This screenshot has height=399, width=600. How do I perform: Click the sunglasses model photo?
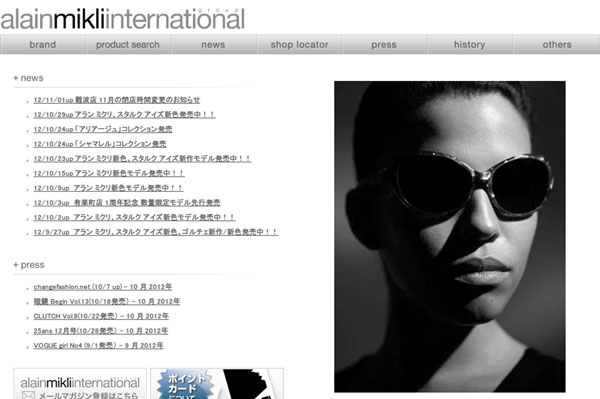pyautogui.click(x=450, y=236)
